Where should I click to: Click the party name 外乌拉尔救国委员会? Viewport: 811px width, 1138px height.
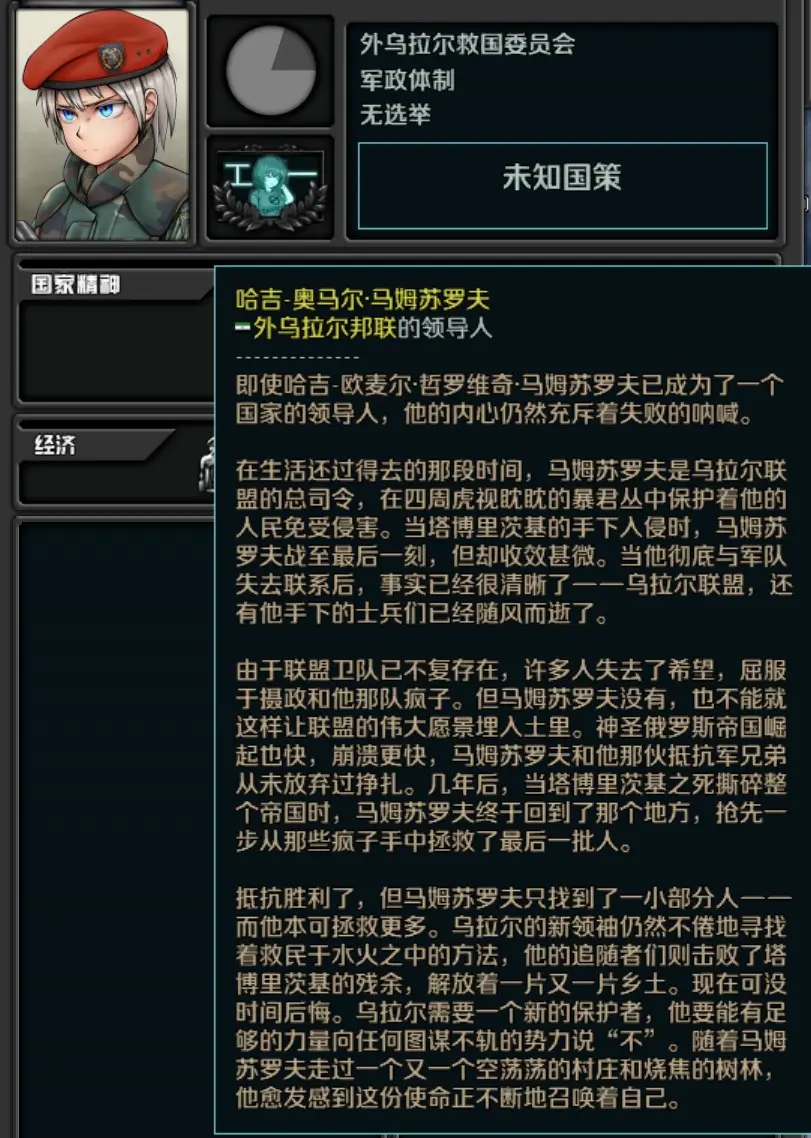click(468, 44)
